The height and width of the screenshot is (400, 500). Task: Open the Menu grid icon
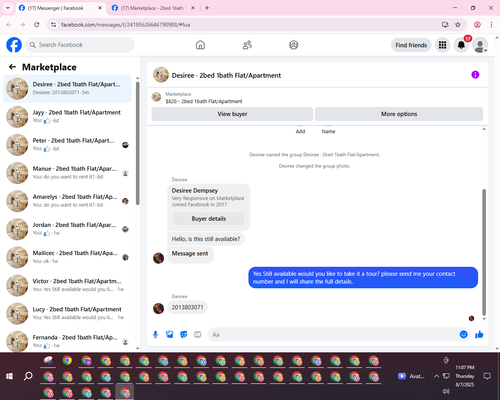[442, 45]
